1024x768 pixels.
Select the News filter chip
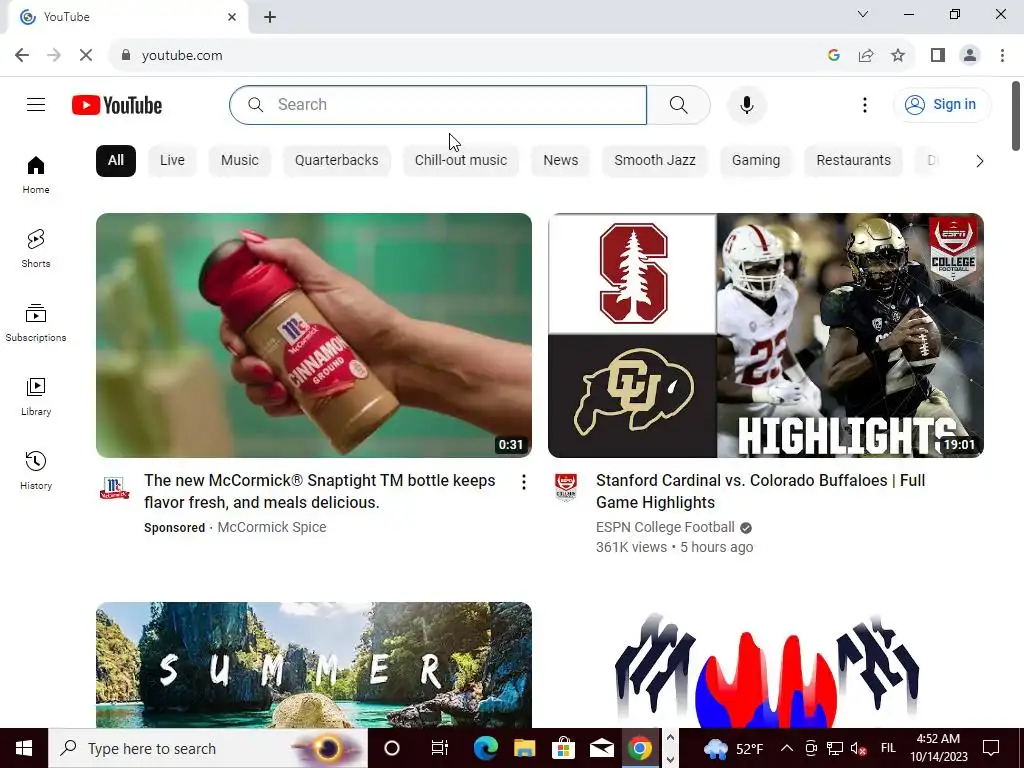tap(560, 161)
